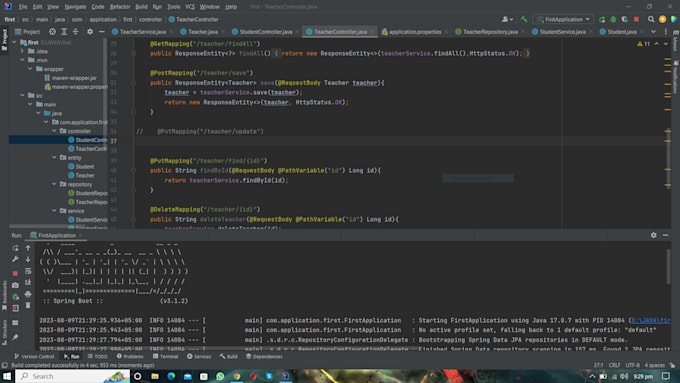This screenshot has width=680, height=383.
Task: Open Run panel settings gear
Action: pyautogui.click(x=654, y=235)
